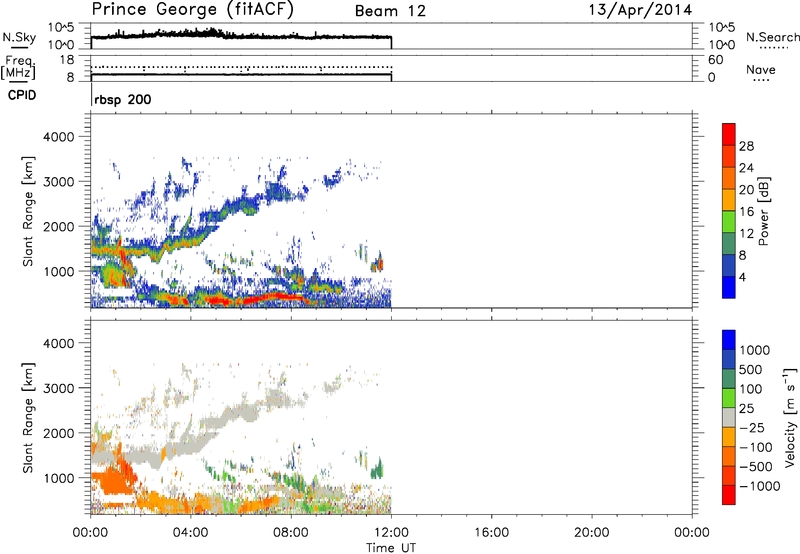This screenshot has height=554, width=800.
Task: Click the frequency axis value 18
Action: (x=66, y=60)
